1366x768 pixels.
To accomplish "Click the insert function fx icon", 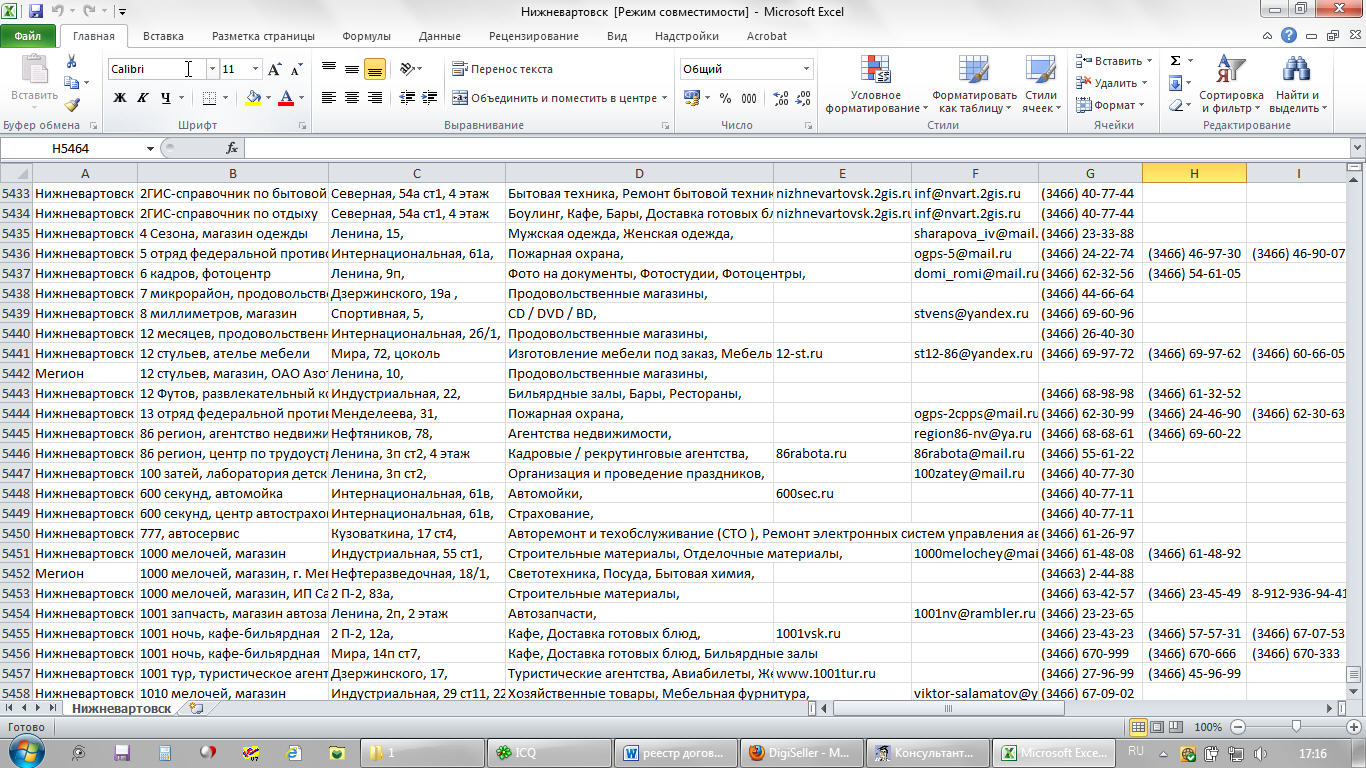I will click(x=232, y=148).
